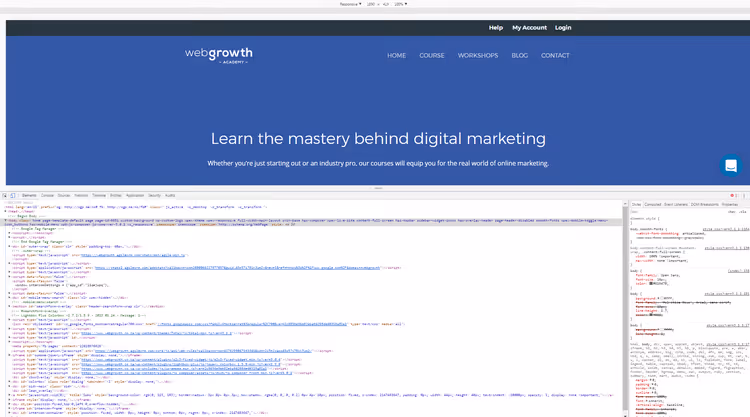Open the DOM Breakpoints sidebar tab
This screenshot has height=417, width=750.
[705, 205]
